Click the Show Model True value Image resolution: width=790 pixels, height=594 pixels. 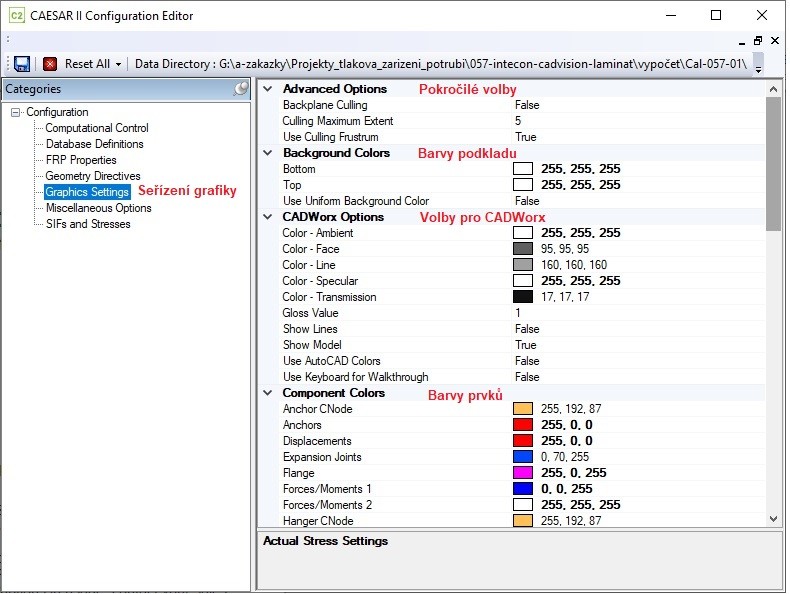(x=525, y=345)
